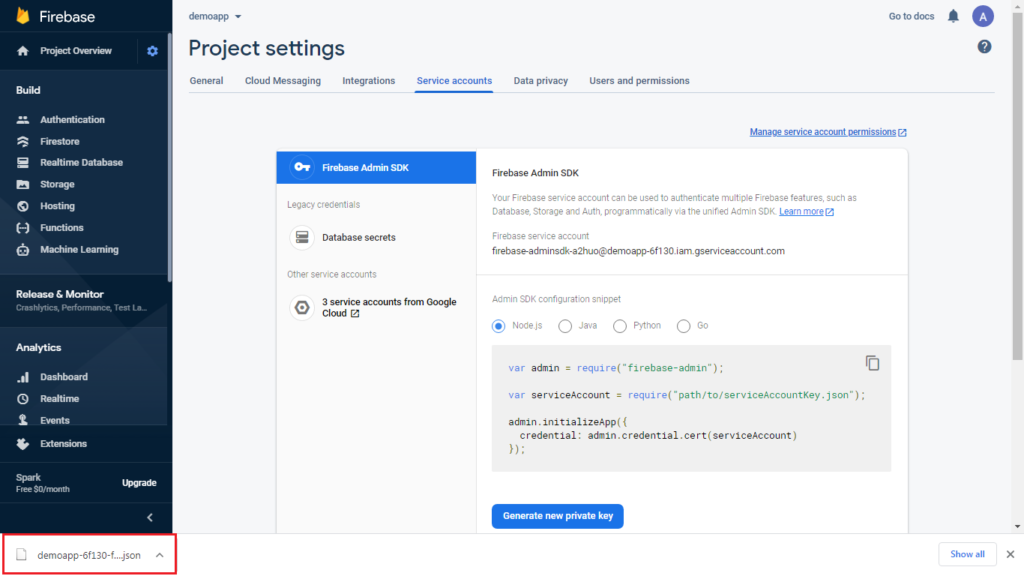
Task: Open project settings gear icon
Action: (152, 51)
